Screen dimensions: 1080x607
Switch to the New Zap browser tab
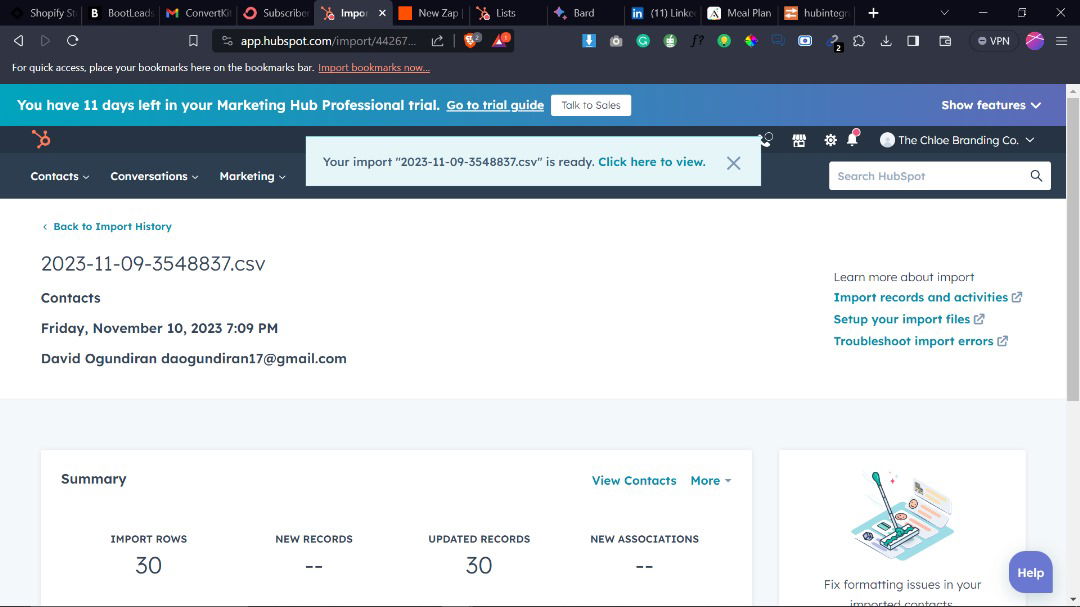(x=428, y=13)
